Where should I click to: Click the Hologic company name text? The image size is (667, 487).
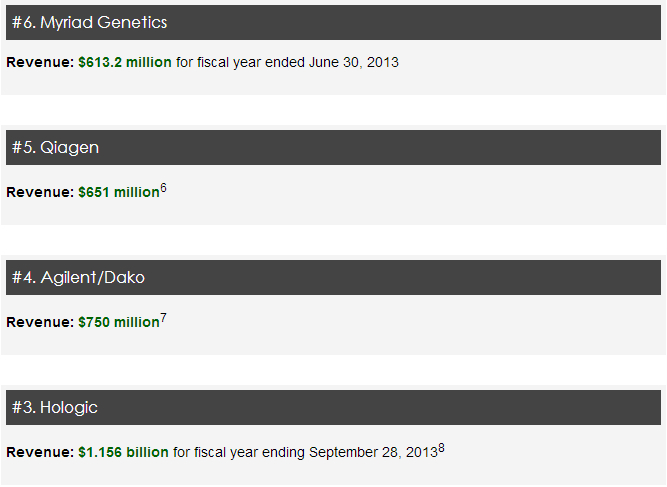69,407
